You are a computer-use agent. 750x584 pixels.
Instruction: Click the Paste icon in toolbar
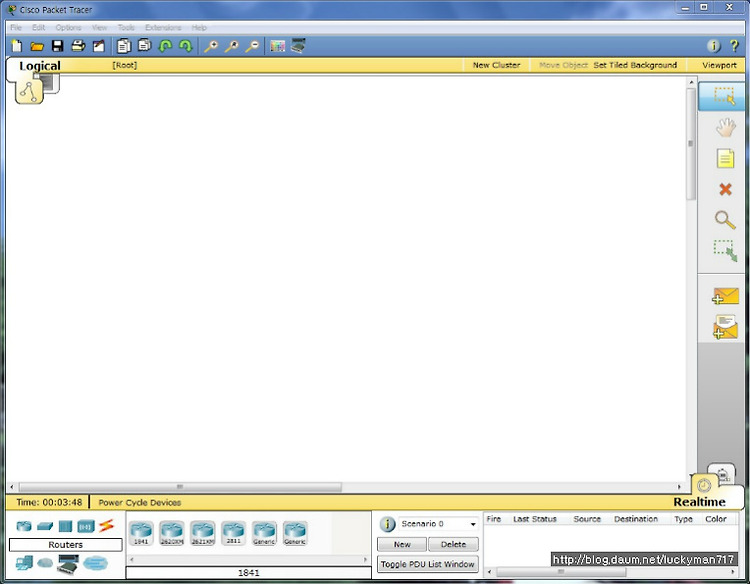(x=144, y=45)
